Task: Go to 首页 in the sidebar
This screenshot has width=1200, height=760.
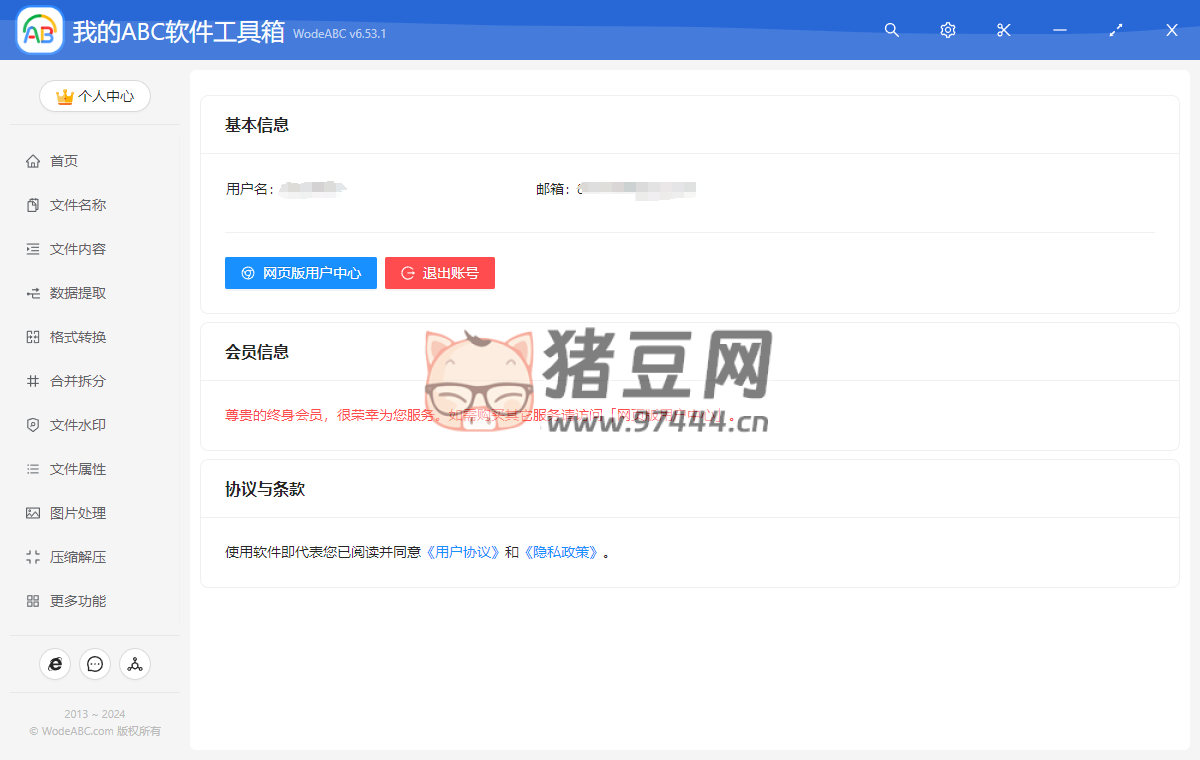Action: coord(64,161)
